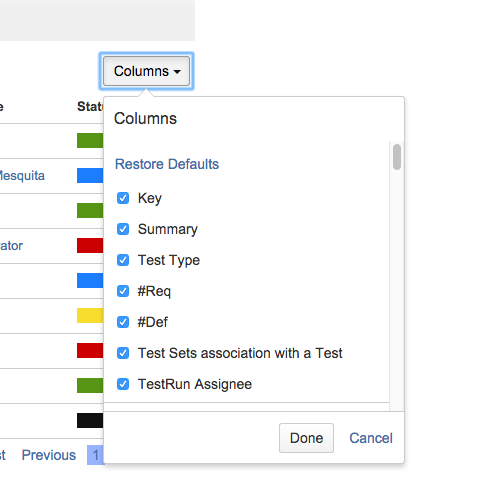The height and width of the screenshot is (503, 495).
Task: Click the yellow status bar
Action: (90, 315)
